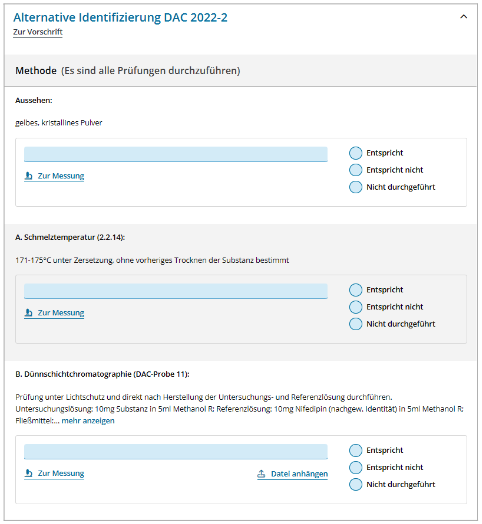Viewport: 482px width, 524px height.
Task: Focus the Aussehen result input field
Action: tap(176, 154)
